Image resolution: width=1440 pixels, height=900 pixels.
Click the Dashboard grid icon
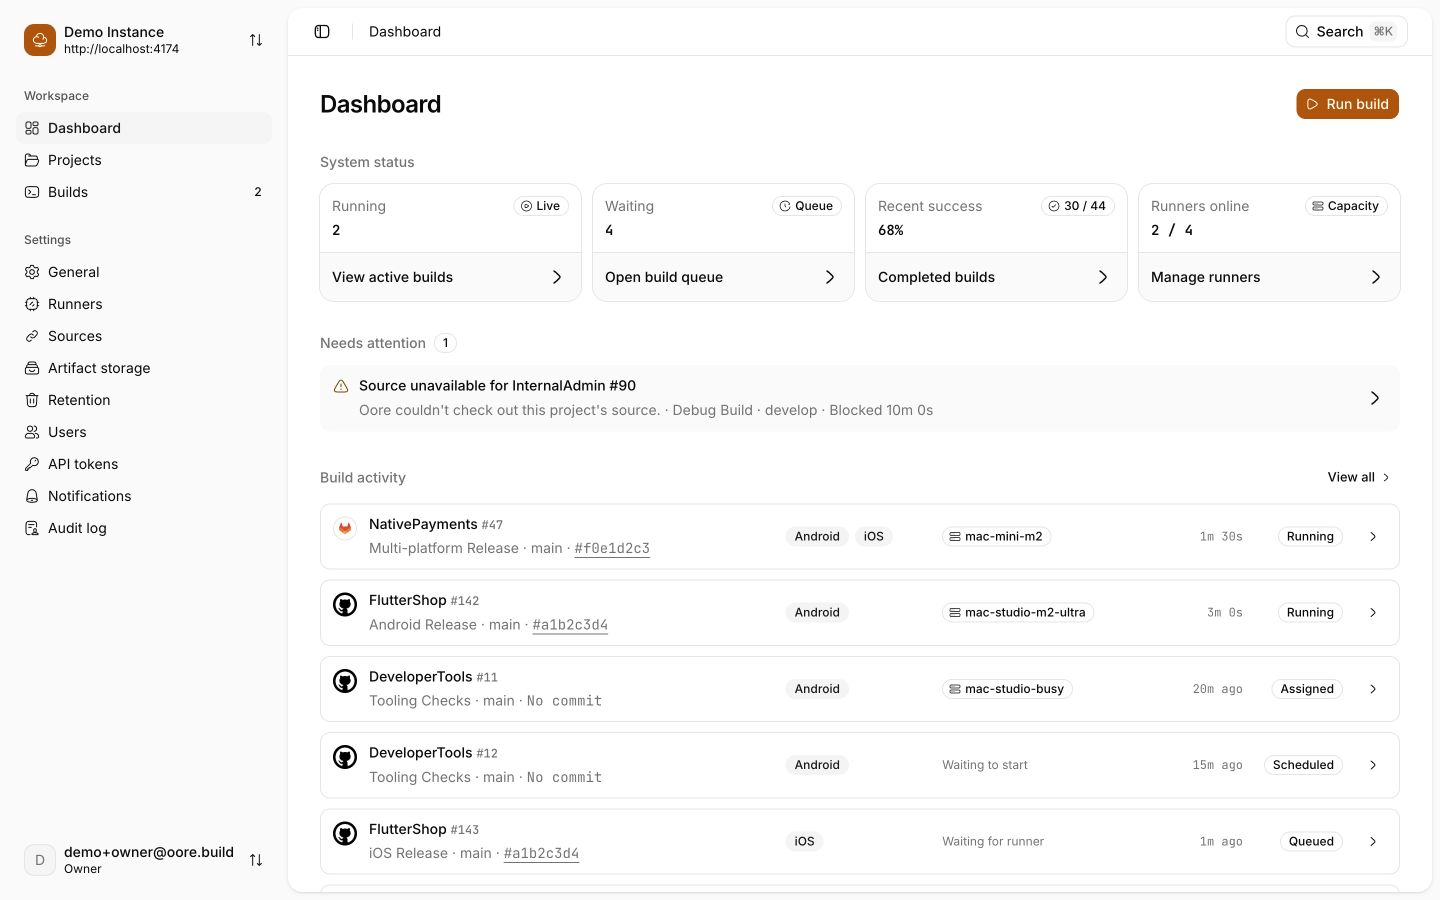(x=32, y=128)
